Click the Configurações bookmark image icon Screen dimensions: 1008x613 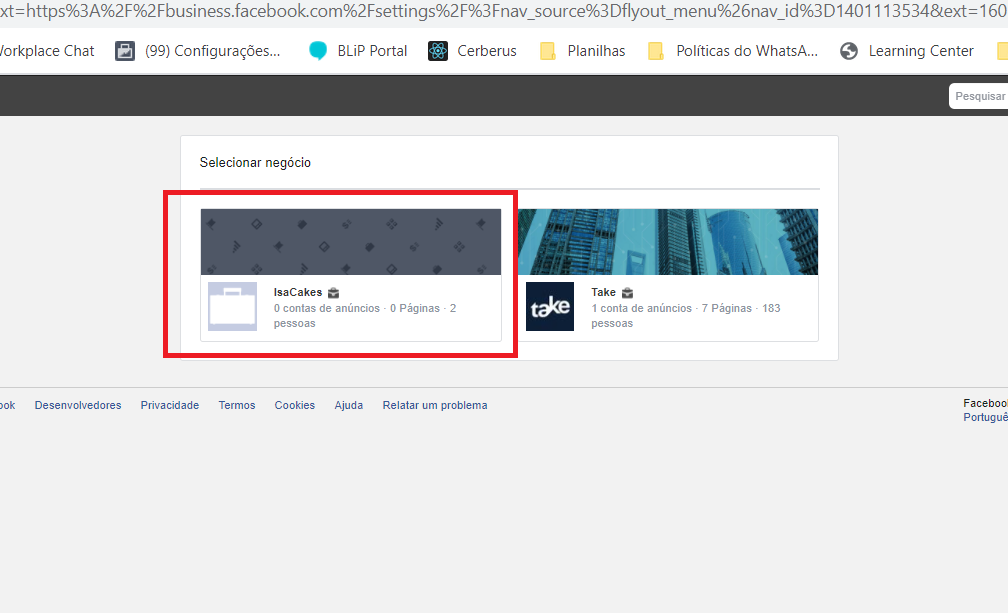[125, 51]
